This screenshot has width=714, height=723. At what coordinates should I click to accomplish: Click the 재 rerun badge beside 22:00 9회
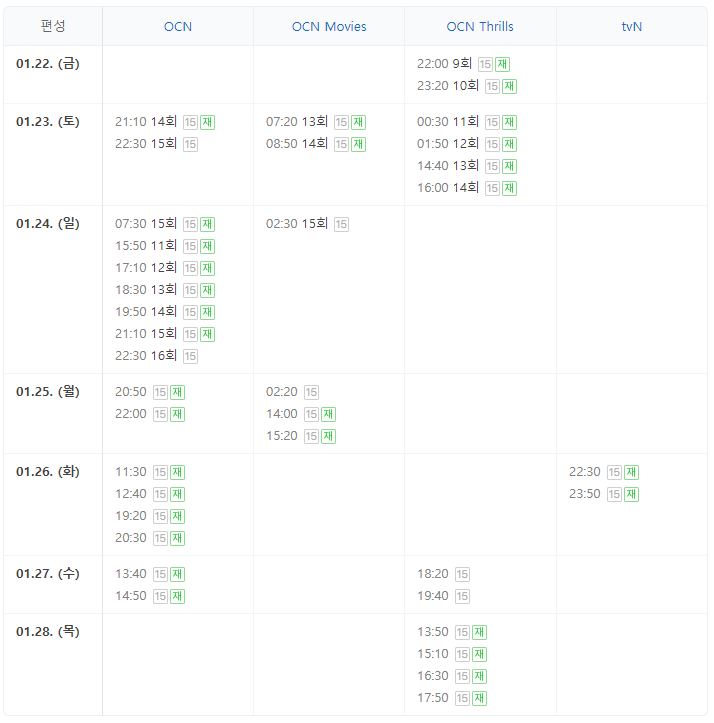pos(502,64)
